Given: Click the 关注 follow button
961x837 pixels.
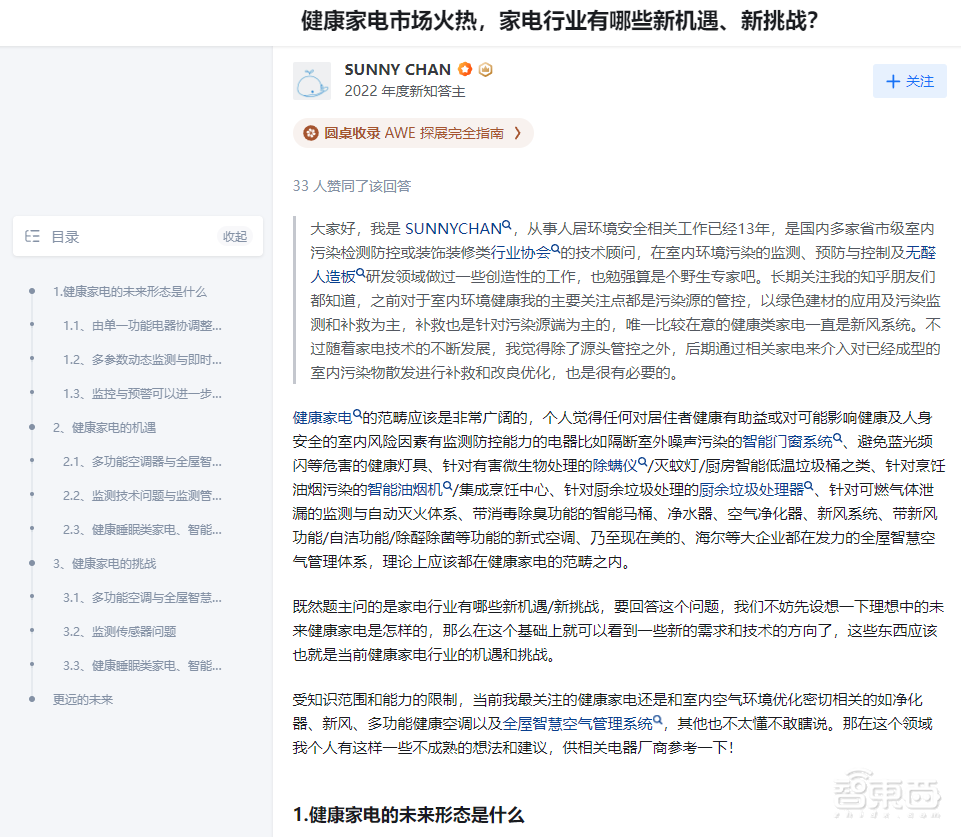Looking at the screenshot, I should coord(908,81).
